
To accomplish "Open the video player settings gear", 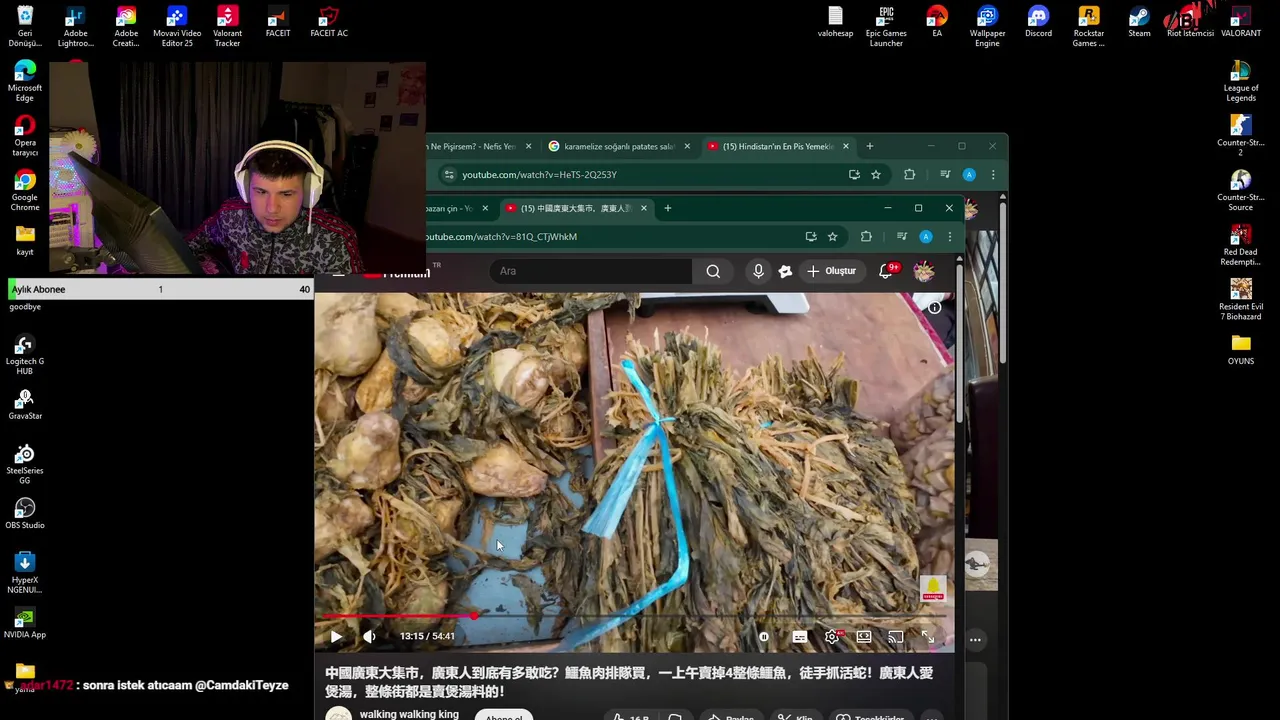I will click(832, 637).
